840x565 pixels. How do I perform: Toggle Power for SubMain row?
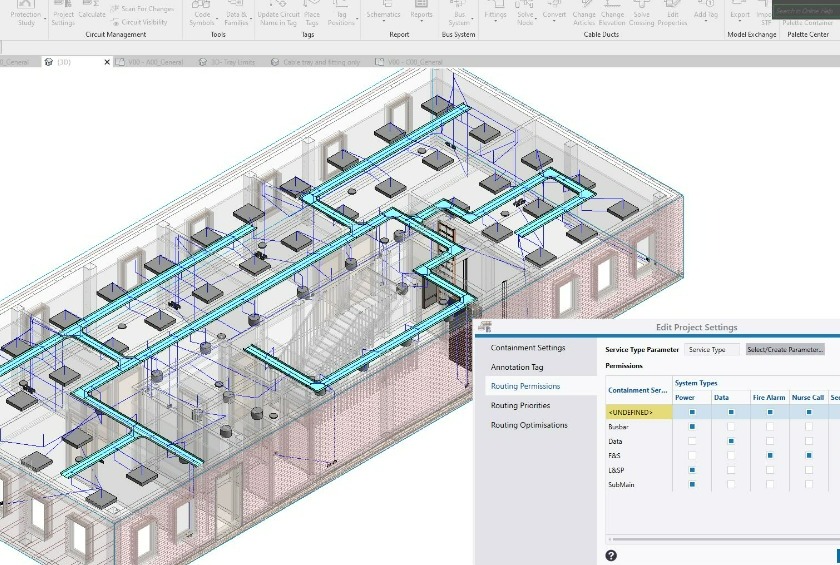click(x=692, y=484)
